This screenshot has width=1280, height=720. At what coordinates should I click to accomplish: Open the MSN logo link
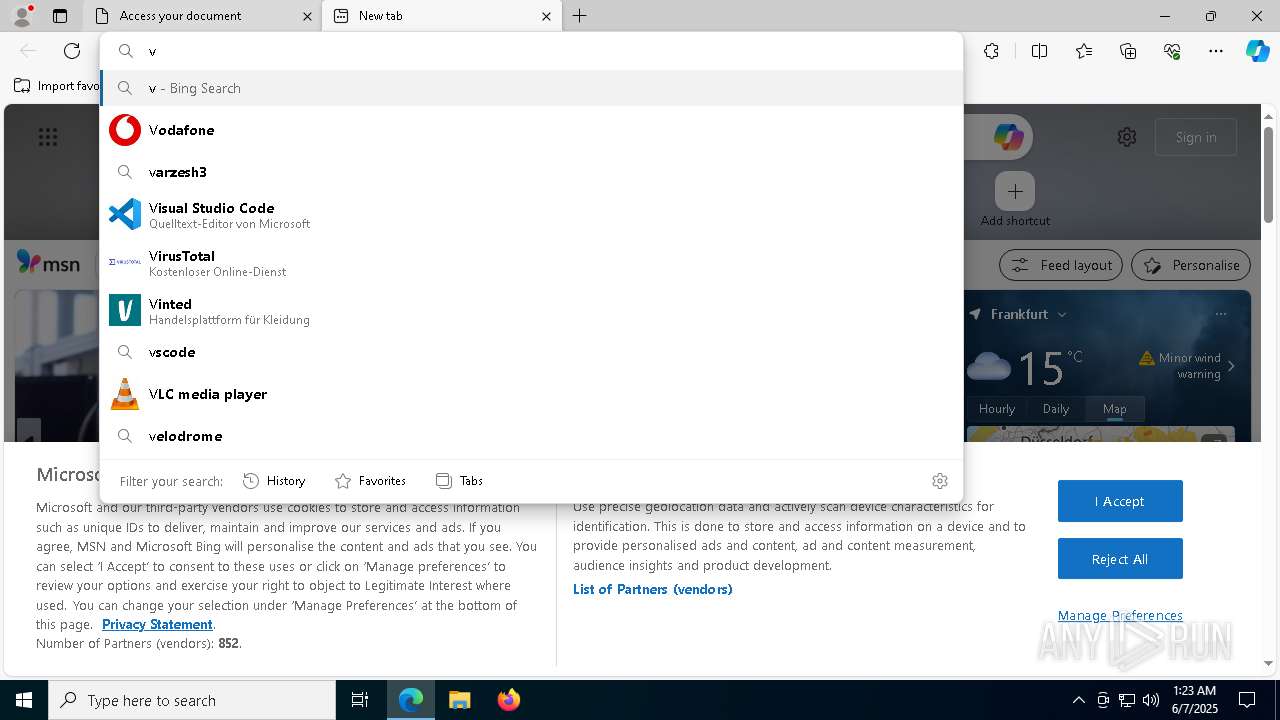tap(48, 263)
